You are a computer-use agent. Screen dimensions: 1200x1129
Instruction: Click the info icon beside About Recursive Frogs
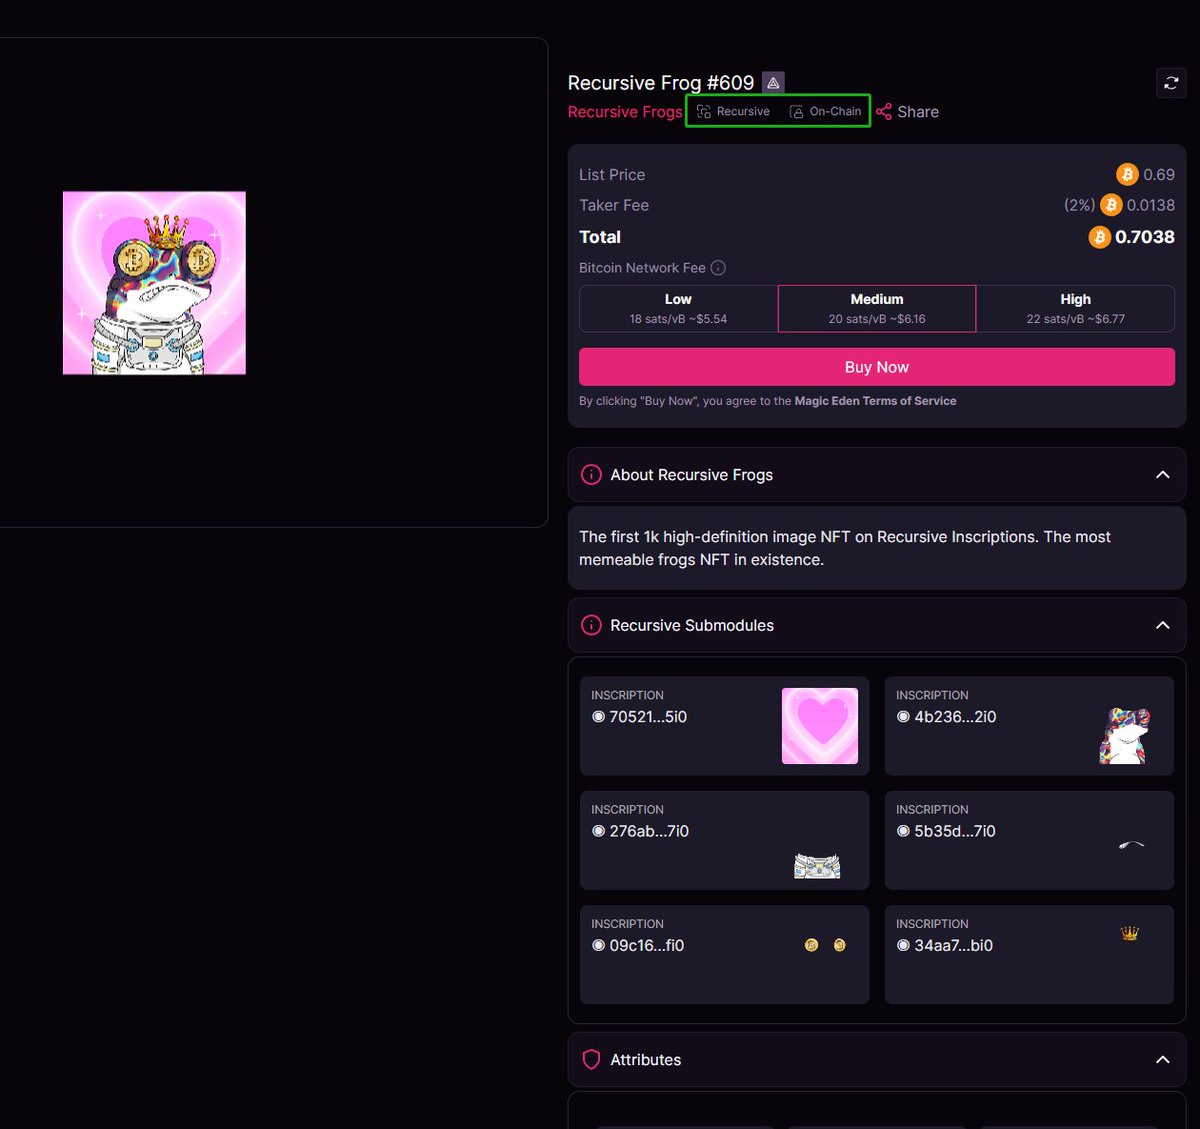pos(592,475)
